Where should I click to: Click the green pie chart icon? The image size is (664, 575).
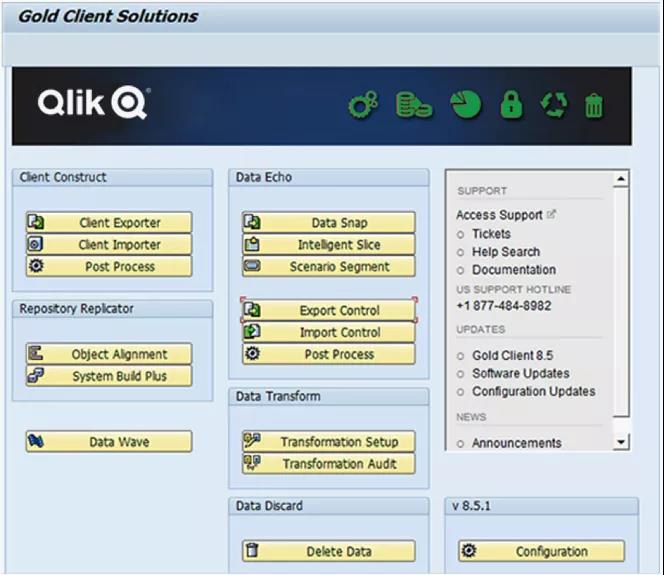(x=466, y=104)
